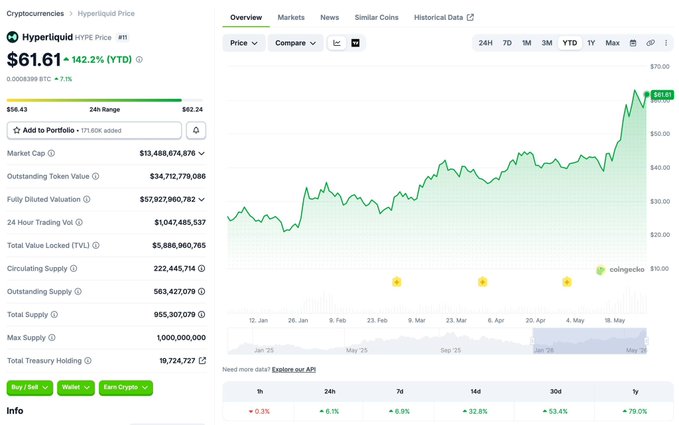Screen dimensions: 679x425
Task: Click the #11 rank badge
Action: click(x=123, y=37)
